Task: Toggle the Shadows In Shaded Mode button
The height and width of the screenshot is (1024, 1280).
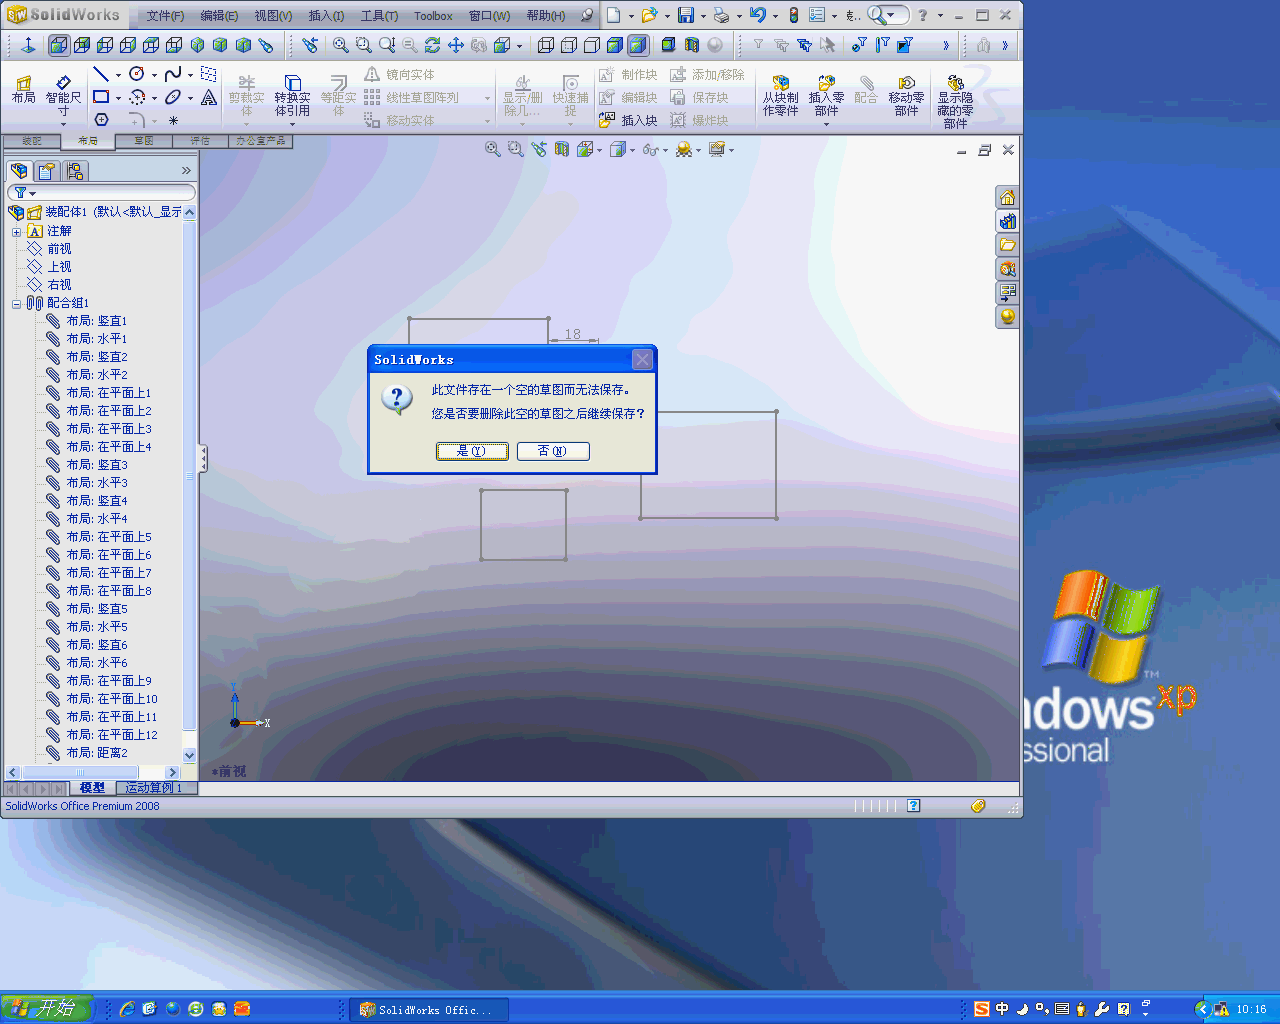Action: coord(668,45)
